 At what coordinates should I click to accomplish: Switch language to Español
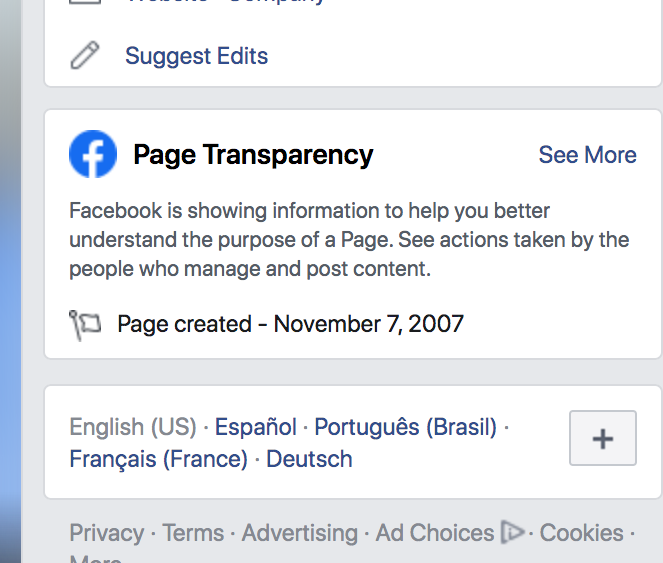point(256,427)
